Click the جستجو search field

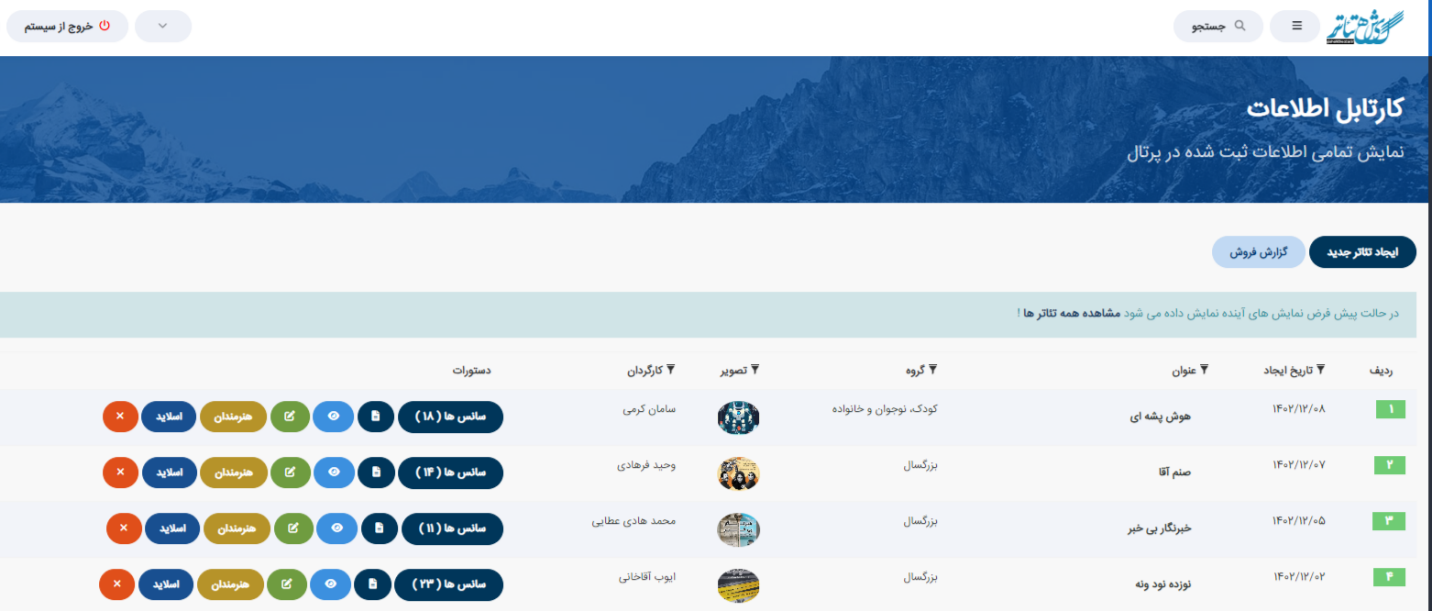coord(1218,26)
